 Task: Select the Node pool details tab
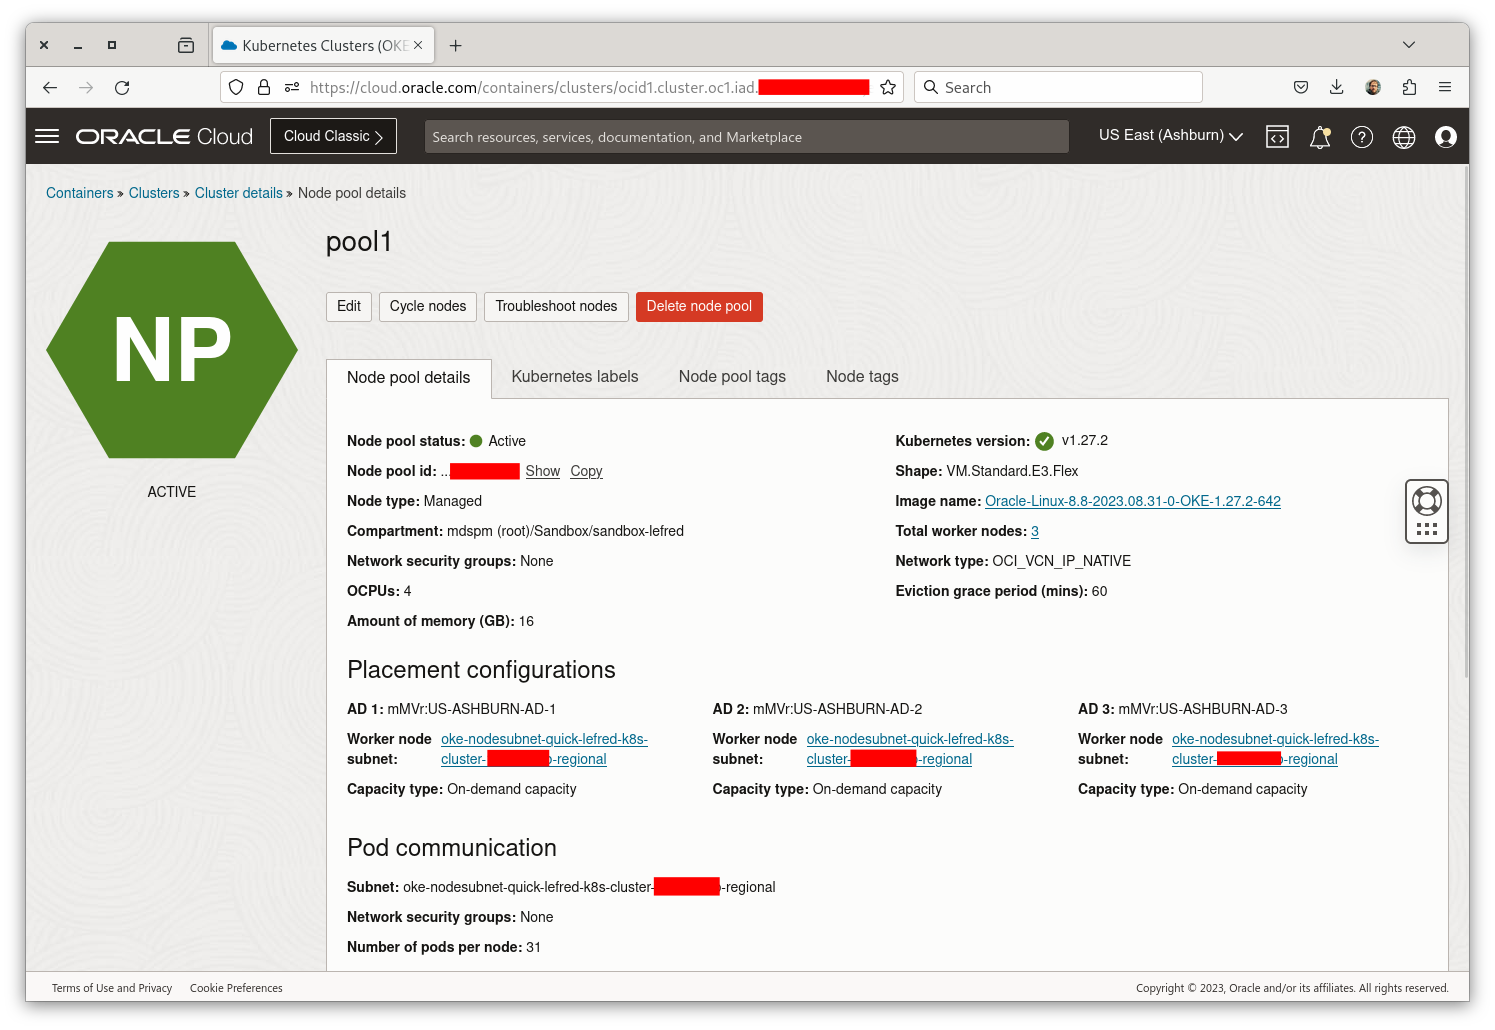(408, 378)
